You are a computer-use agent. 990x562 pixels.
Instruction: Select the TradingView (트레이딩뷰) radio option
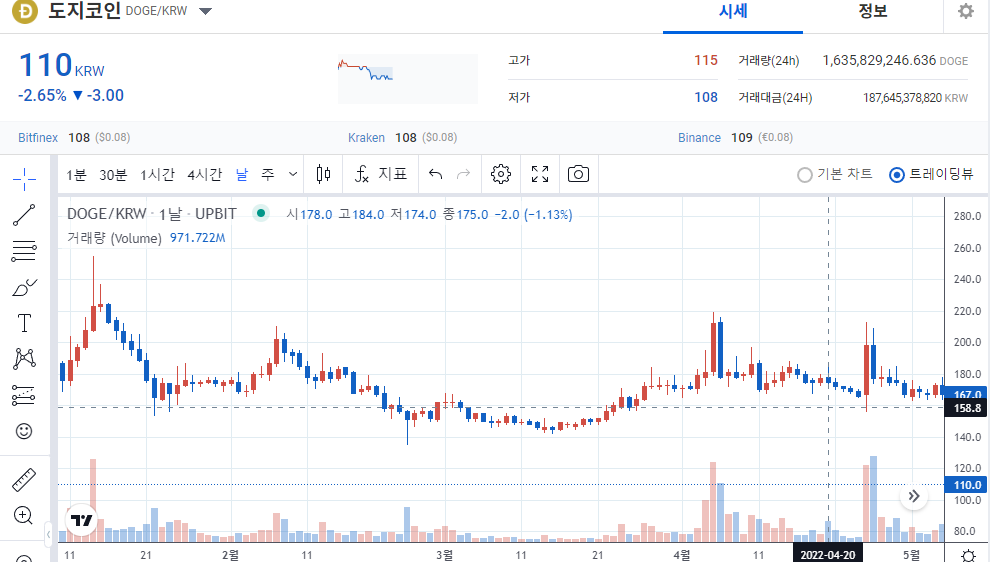(931, 174)
